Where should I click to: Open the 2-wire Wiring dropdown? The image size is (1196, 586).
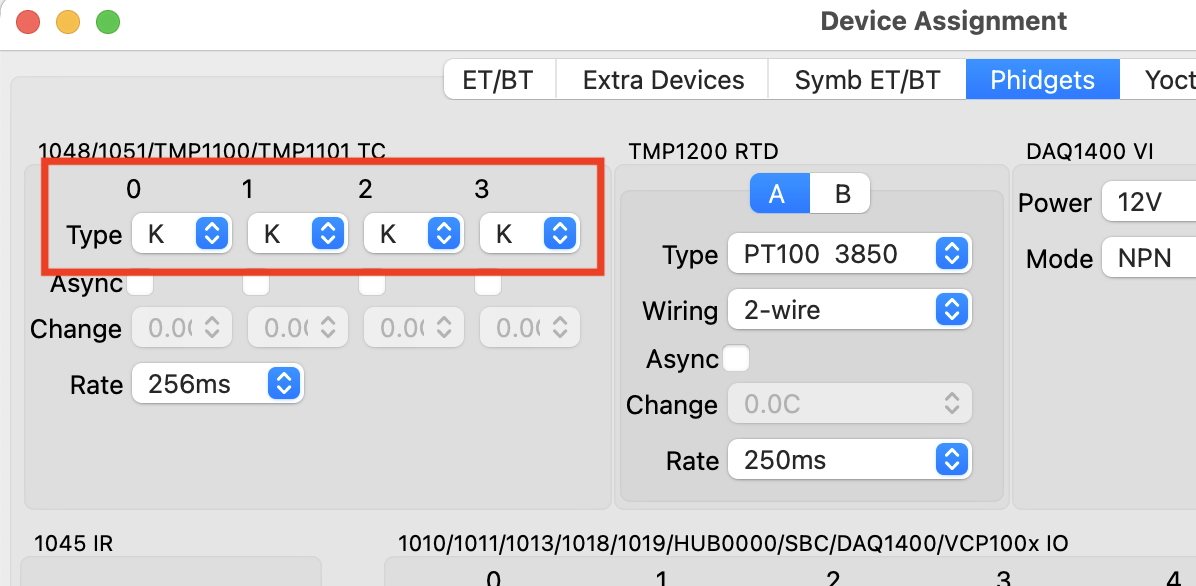[x=849, y=309]
